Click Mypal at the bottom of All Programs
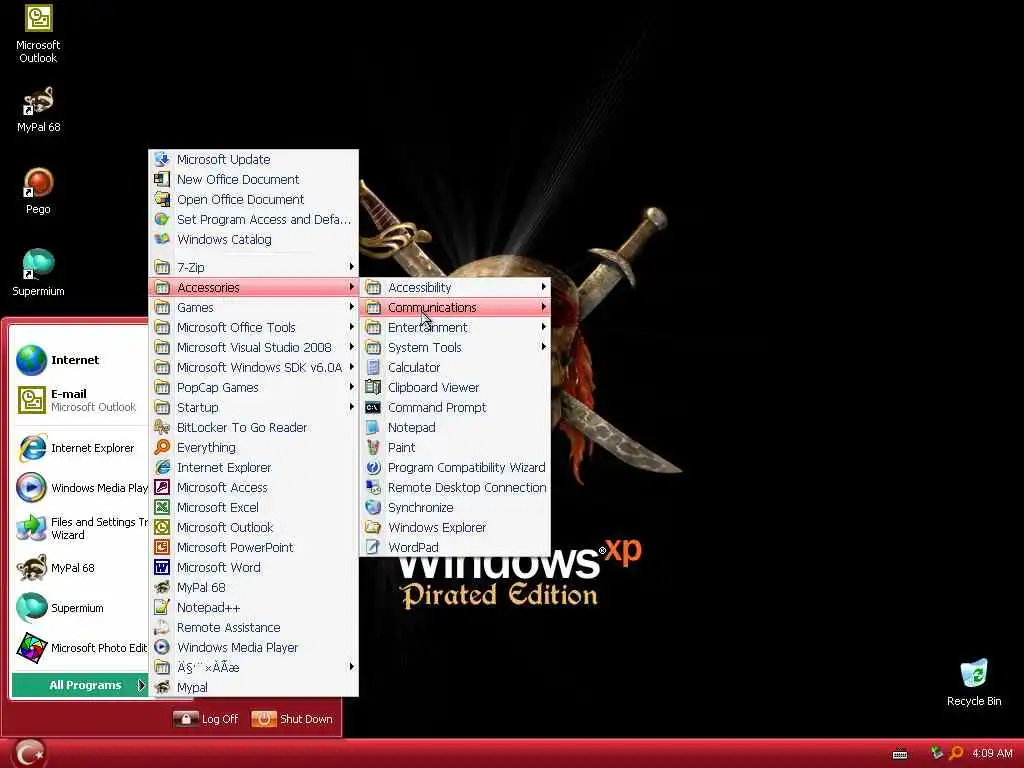The image size is (1024, 768). pyautogui.click(x=253, y=688)
